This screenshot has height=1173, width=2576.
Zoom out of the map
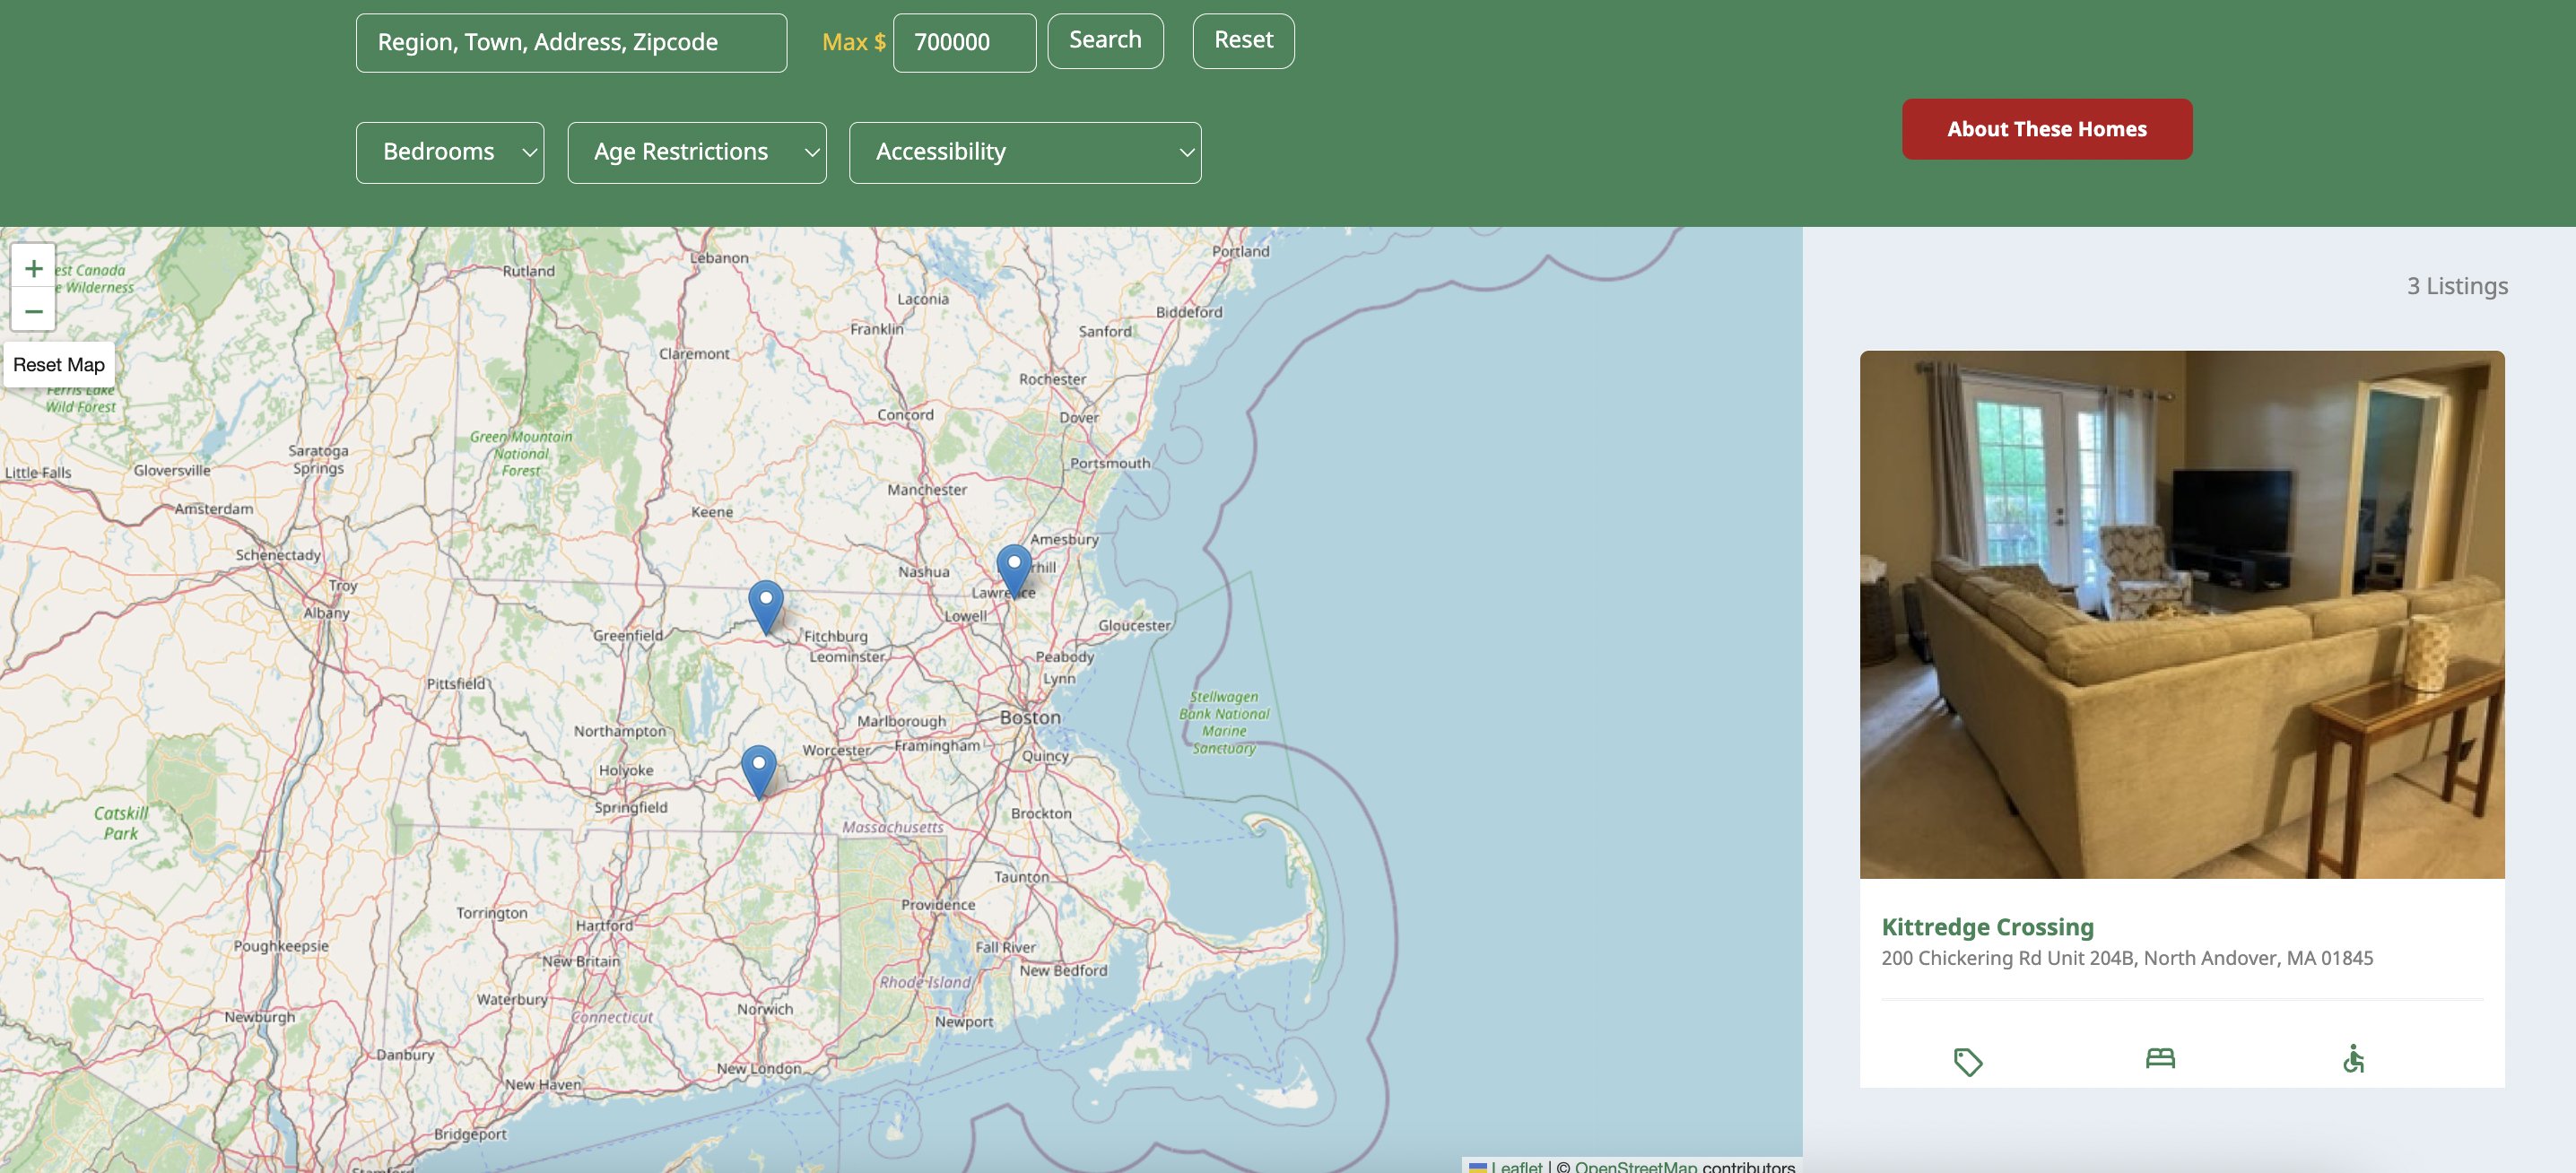tap(33, 311)
